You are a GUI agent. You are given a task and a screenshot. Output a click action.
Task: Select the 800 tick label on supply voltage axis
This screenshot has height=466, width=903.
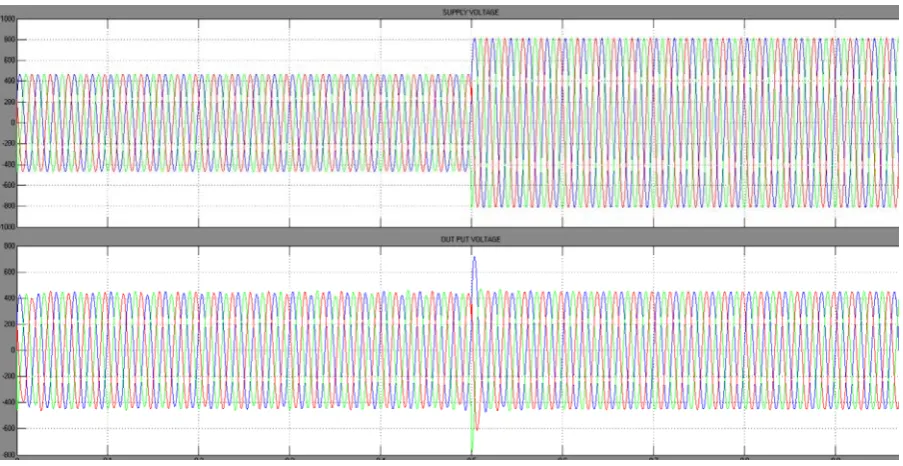[x=9, y=40]
